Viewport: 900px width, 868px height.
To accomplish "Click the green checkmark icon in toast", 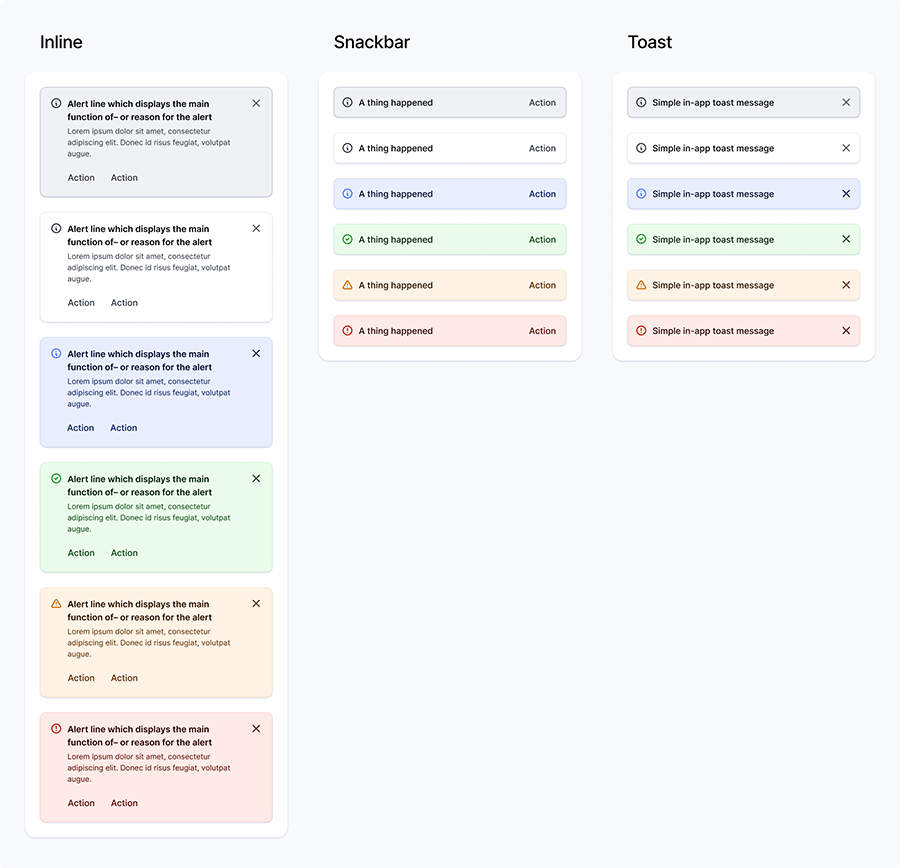I will (641, 239).
